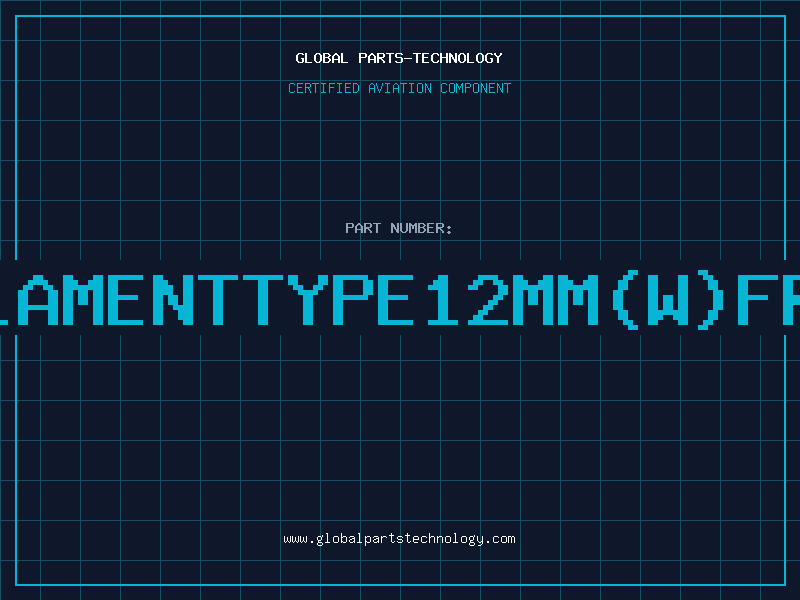Select the CERTIFIED AVIATION COMPONENT subtitle
The height and width of the screenshot is (600, 800).
(x=399, y=88)
